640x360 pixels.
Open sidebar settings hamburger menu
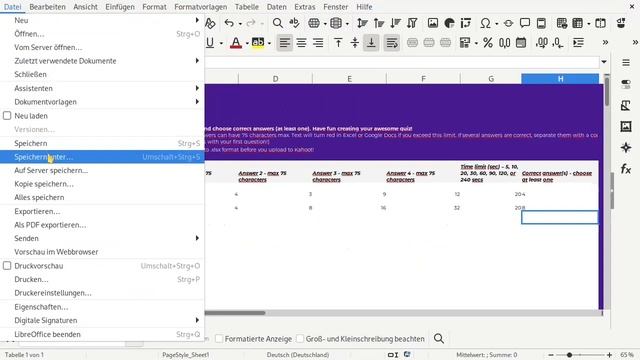626,63
